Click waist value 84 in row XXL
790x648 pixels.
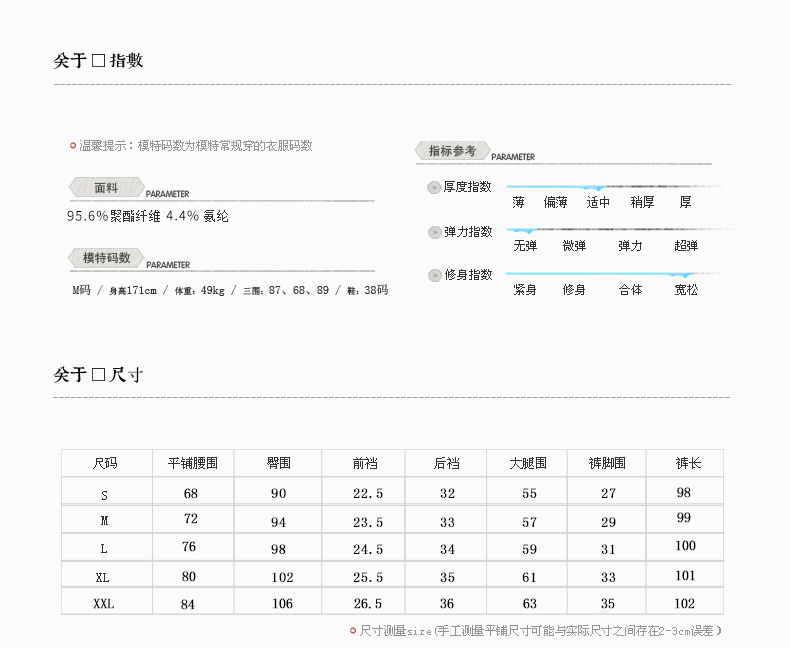(x=188, y=604)
